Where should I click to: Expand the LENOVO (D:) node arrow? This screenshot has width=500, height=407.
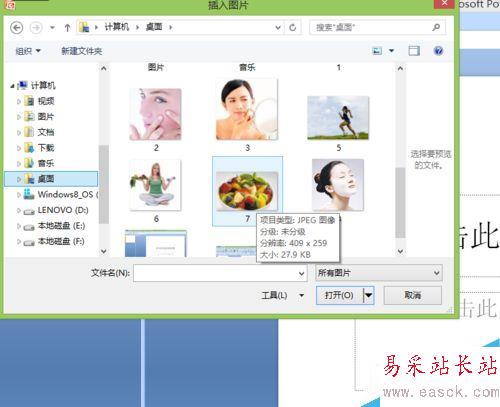(19, 210)
